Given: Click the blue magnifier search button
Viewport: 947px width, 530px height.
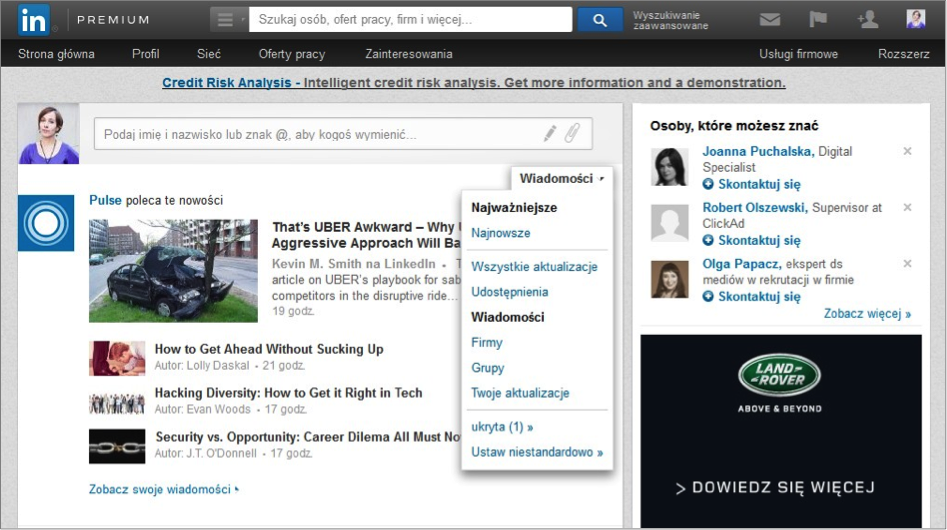Looking at the screenshot, I should [x=600, y=20].
